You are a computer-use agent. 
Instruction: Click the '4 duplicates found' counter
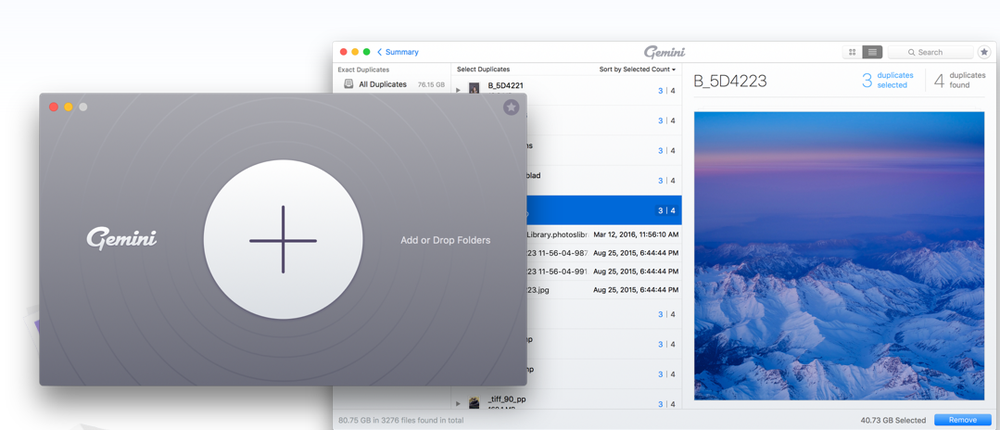tap(960, 80)
